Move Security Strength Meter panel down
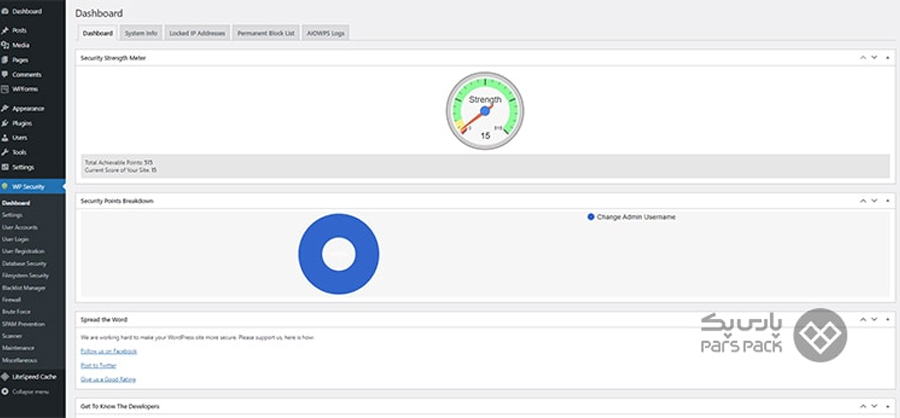This screenshot has width=900, height=418. [x=874, y=57]
